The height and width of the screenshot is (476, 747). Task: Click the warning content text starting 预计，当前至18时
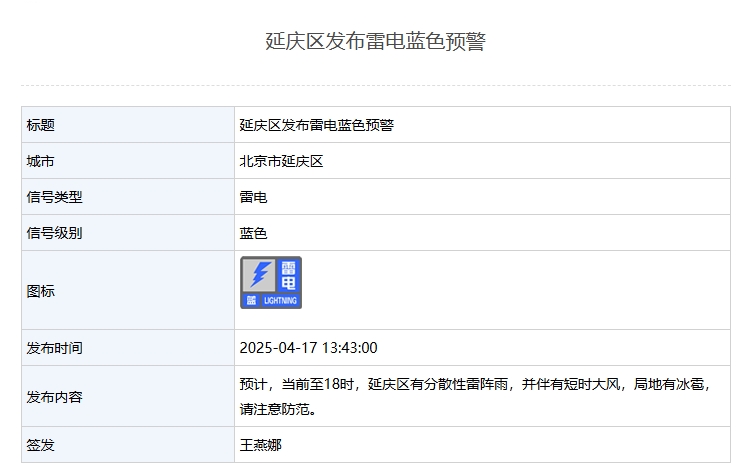coord(475,396)
